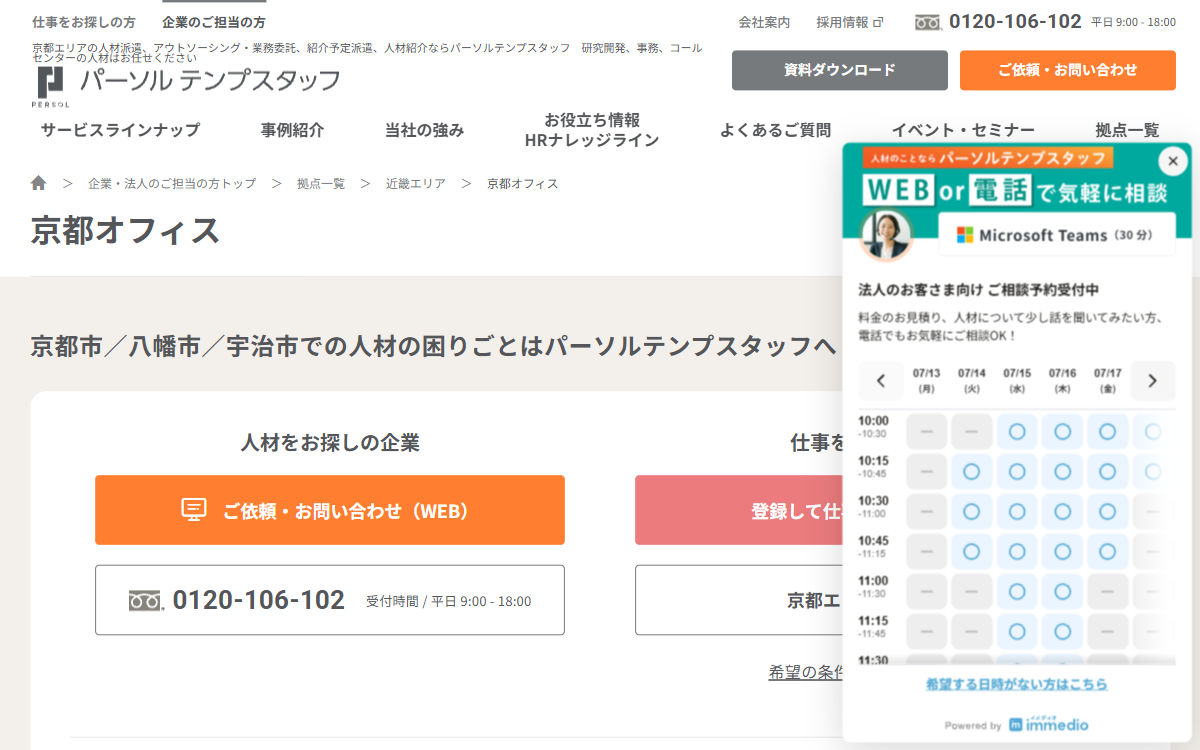
Task: Click the pink 登録して仕事 button
Action: [x=739, y=510]
